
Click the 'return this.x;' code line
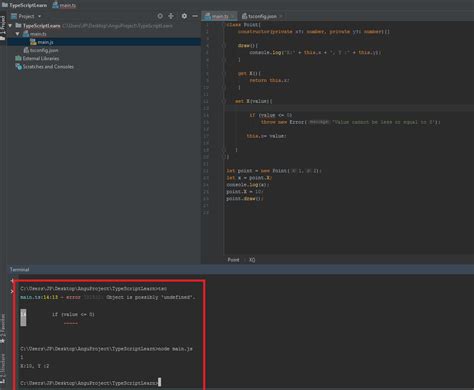pos(269,80)
